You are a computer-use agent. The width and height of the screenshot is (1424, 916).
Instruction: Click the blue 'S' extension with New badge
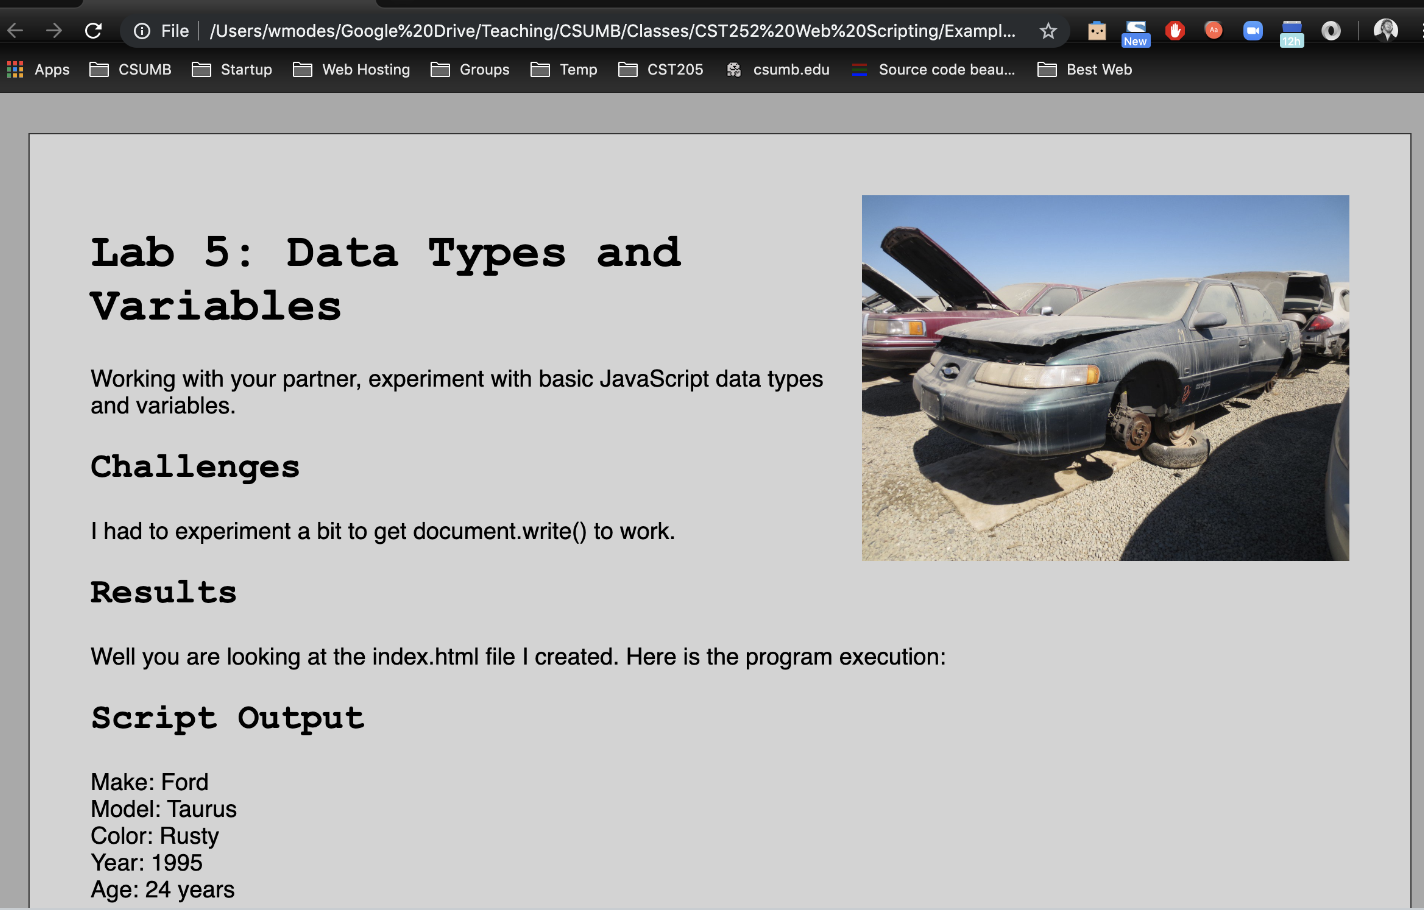1135,30
